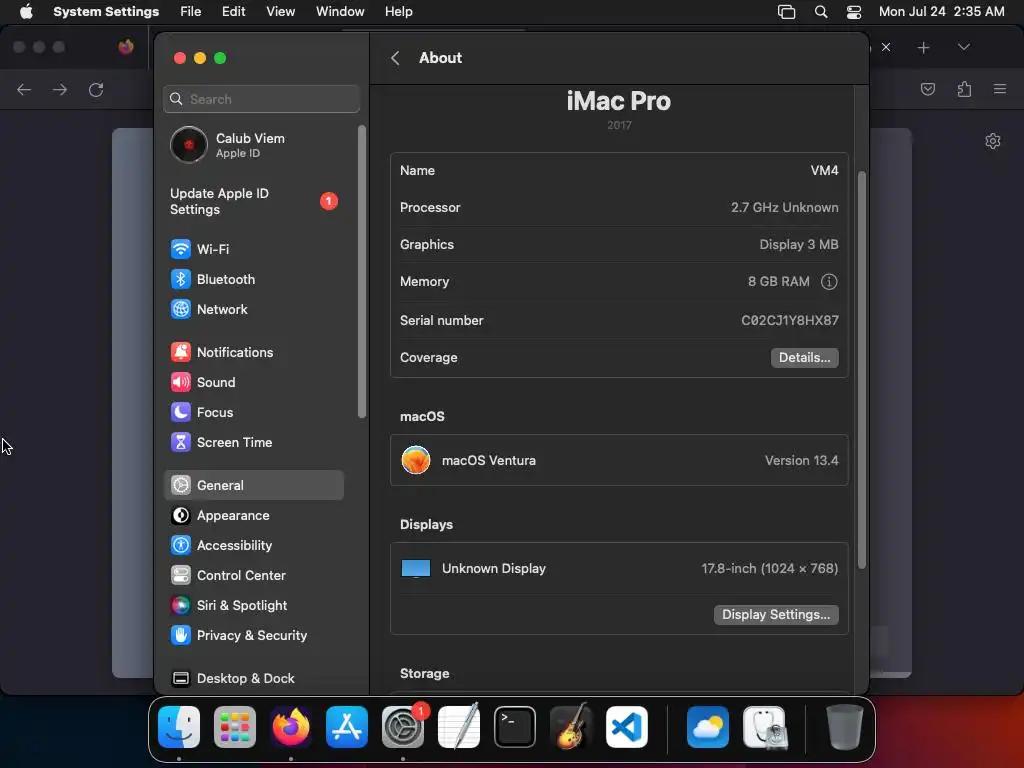Screen dimensions: 1024x768
Task: Open Bluetooth settings pane
Action: (x=253, y=279)
